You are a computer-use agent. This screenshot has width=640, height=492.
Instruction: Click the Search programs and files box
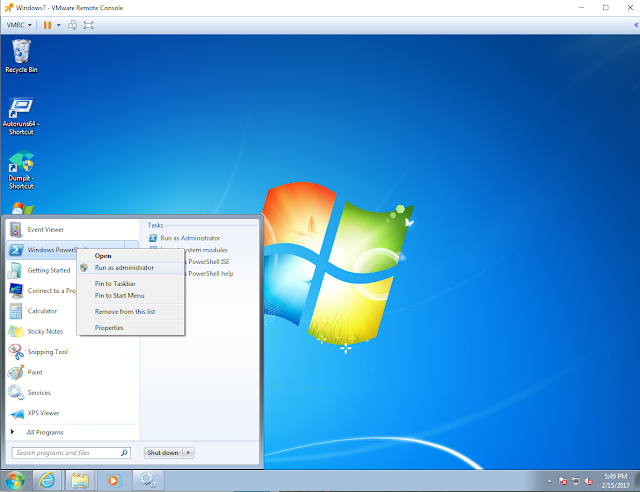(x=71, y=453)
